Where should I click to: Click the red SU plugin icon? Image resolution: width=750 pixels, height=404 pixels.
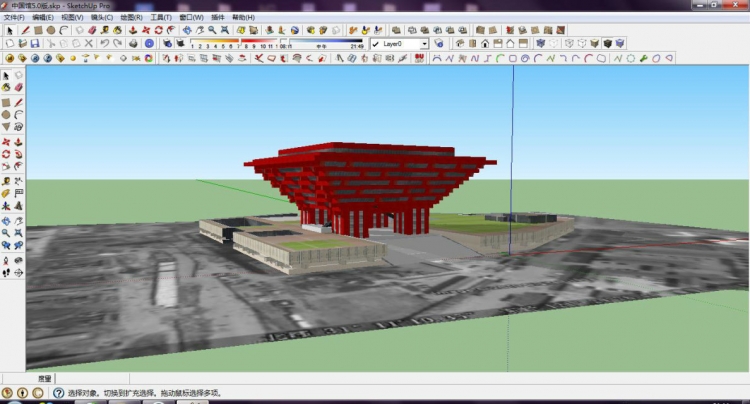click(x=419, y=58)
